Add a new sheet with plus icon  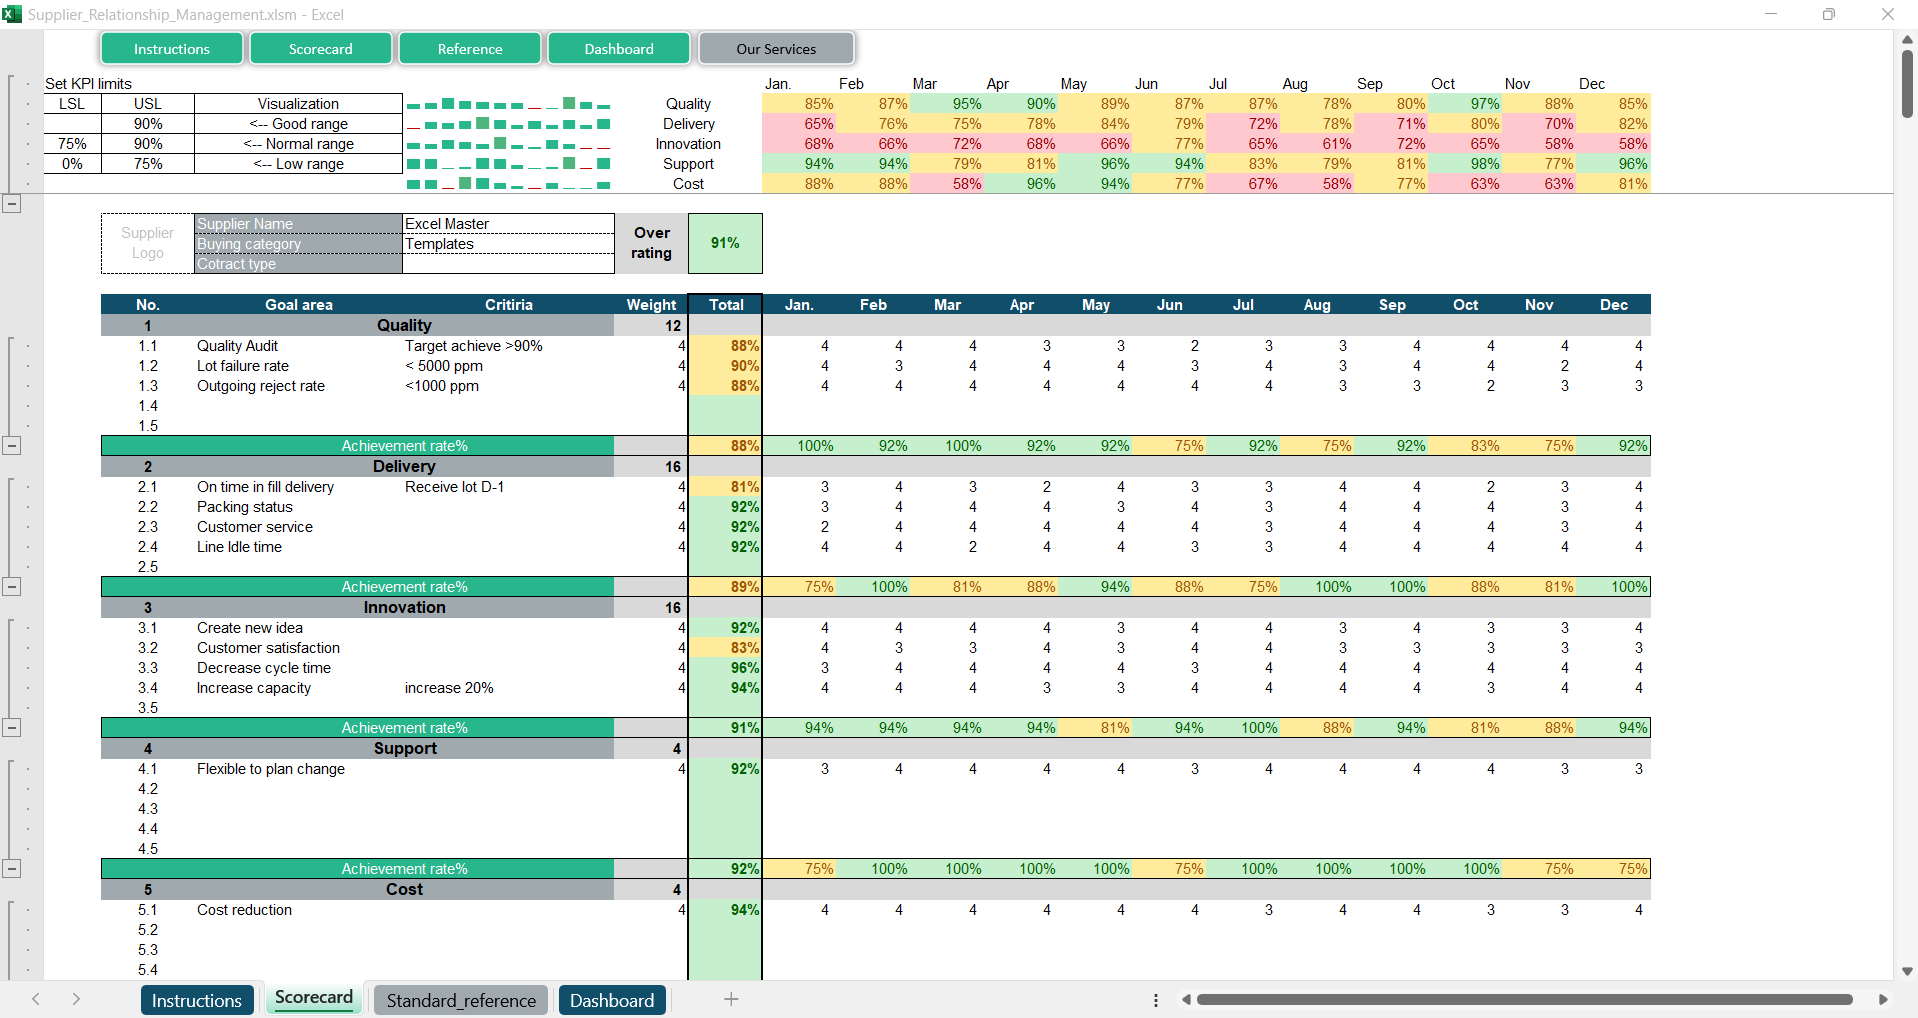point(731,999)
